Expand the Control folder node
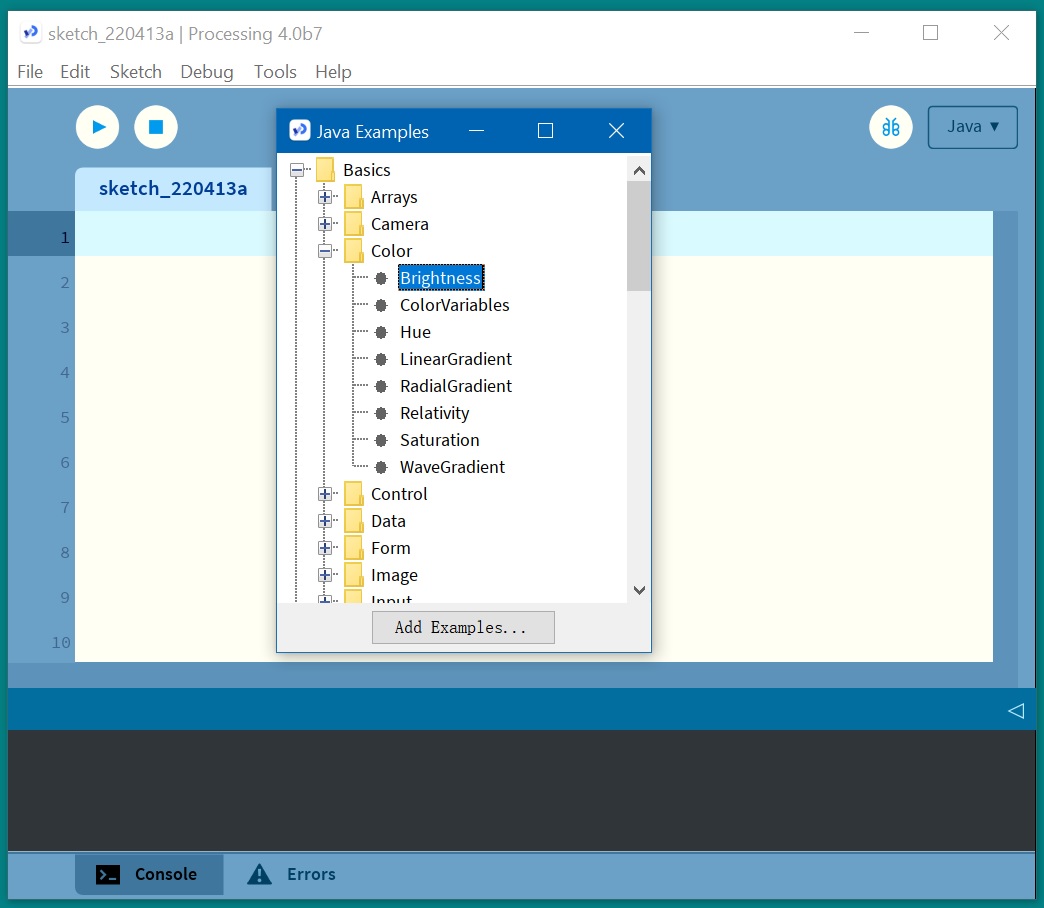The width and height of the screenshot is (1044, 908). [325, 494]
